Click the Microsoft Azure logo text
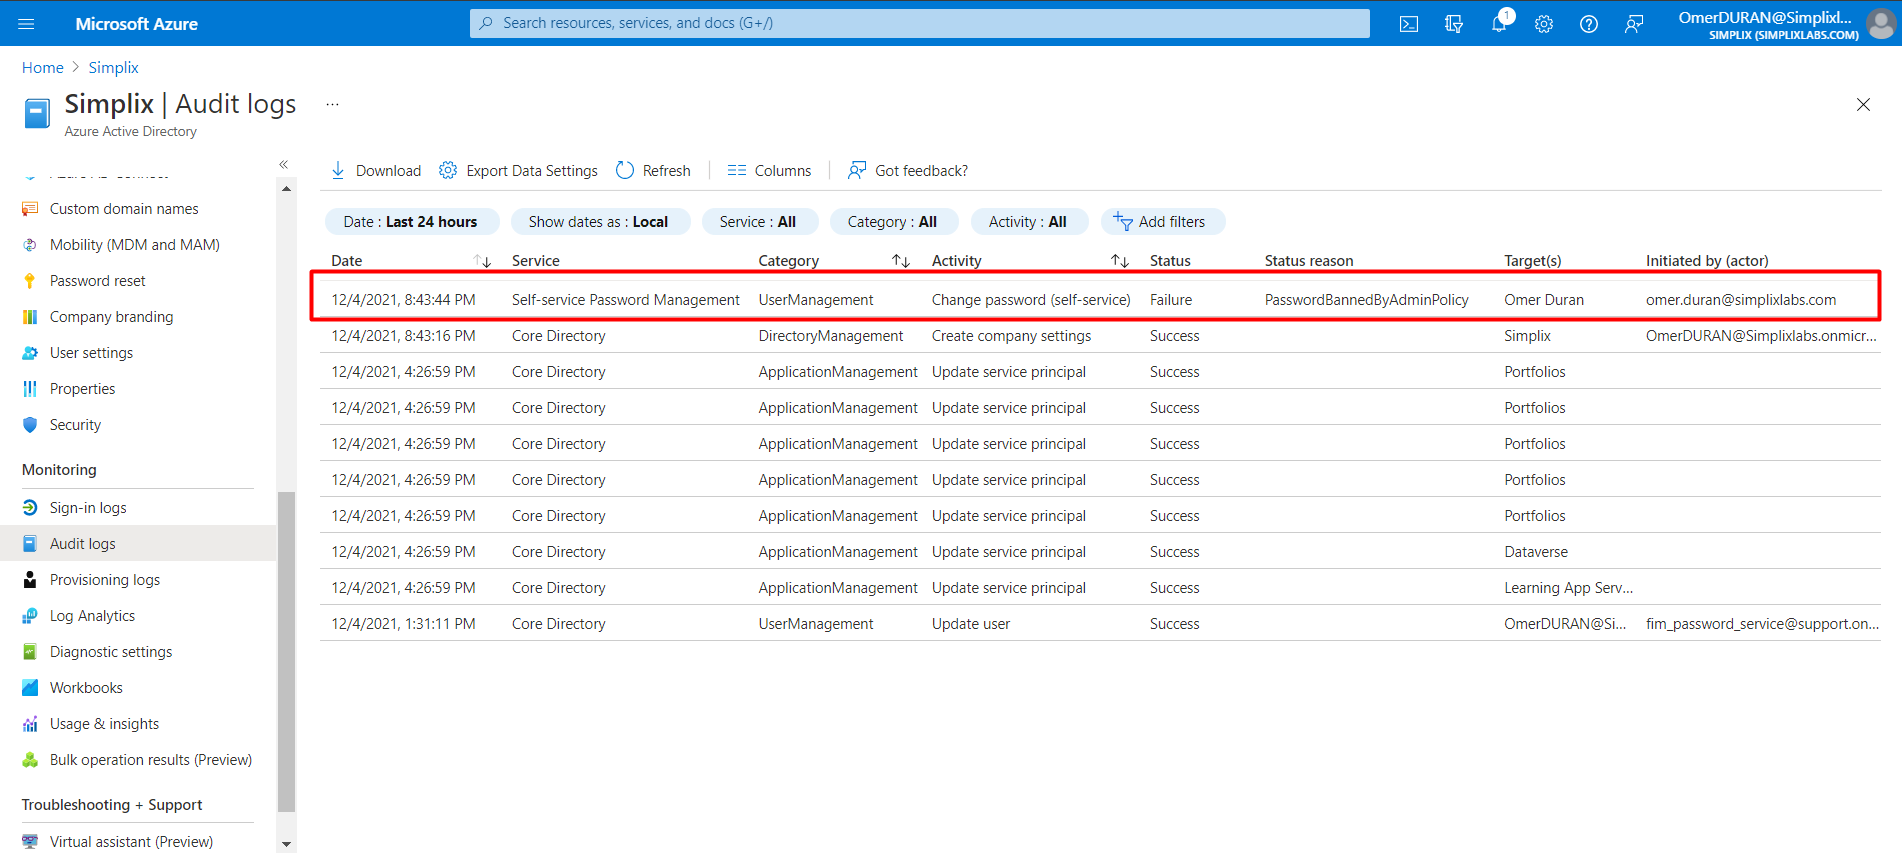The height and width of the screenshot is (853, 1902). pos(136,24)
